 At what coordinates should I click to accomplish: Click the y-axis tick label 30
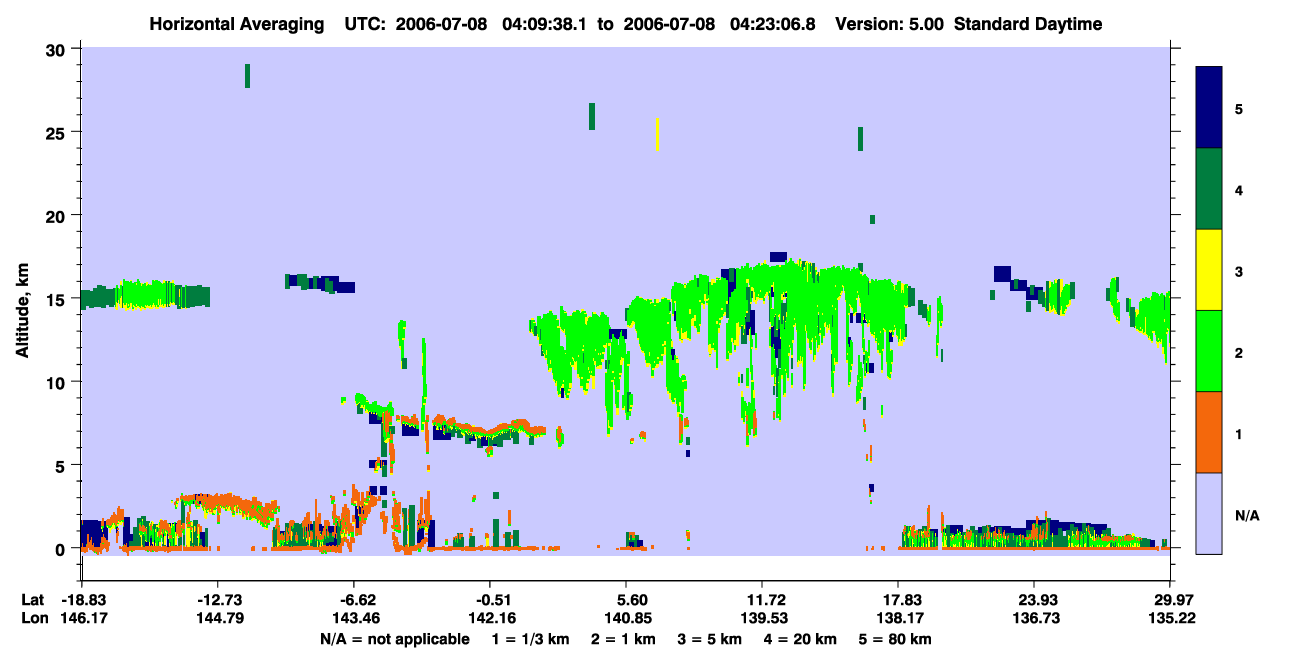(57, 49)
